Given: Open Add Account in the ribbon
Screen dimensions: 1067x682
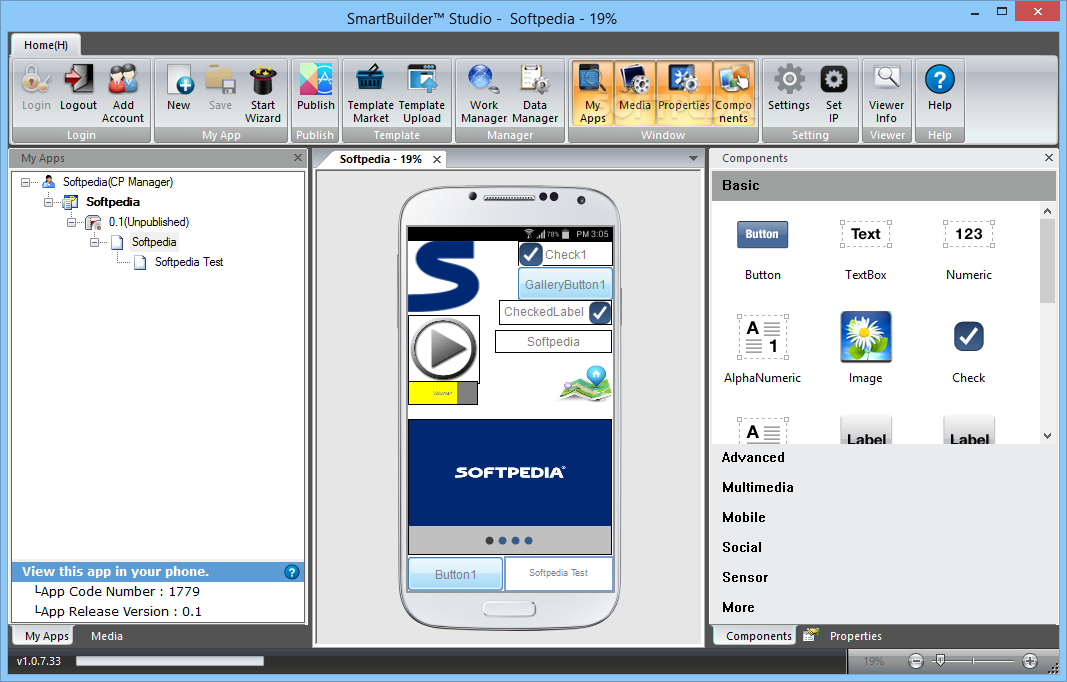Looking at the screenshot, I should pos(123,93).
